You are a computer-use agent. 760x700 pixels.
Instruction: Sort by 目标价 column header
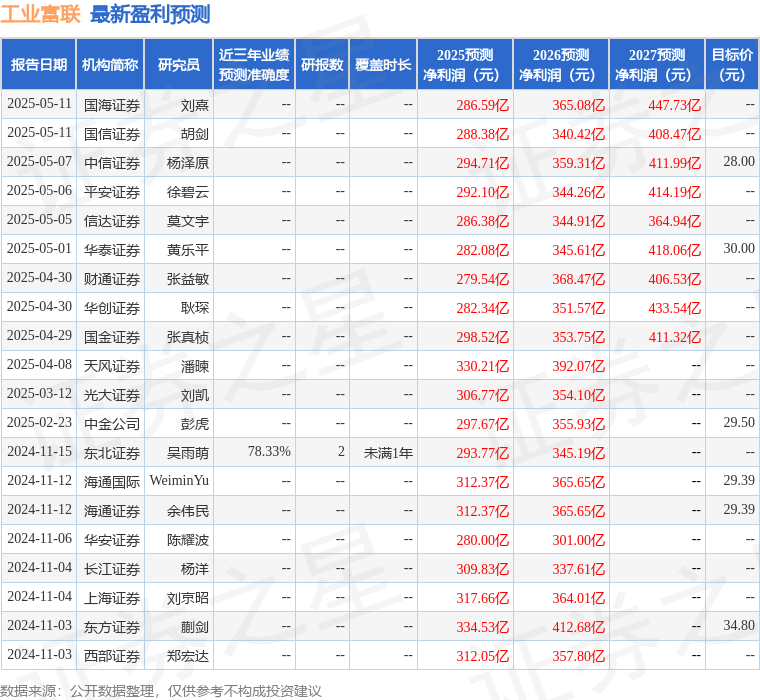tap(733, 65)
